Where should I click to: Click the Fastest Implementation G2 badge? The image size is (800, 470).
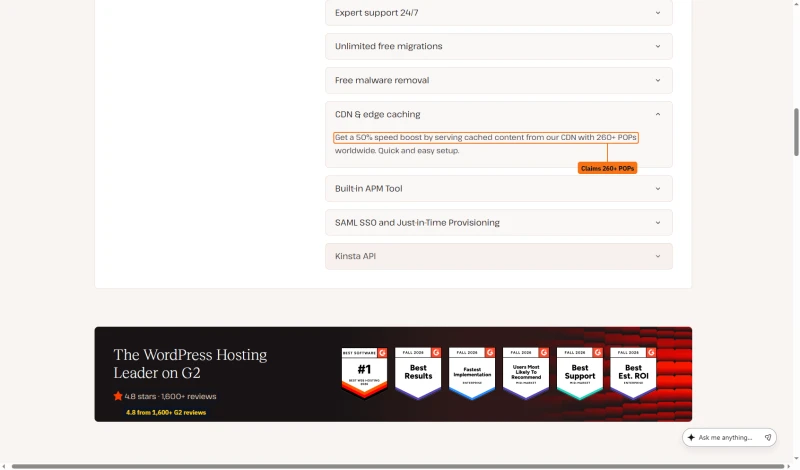click(x=472, y=373)
